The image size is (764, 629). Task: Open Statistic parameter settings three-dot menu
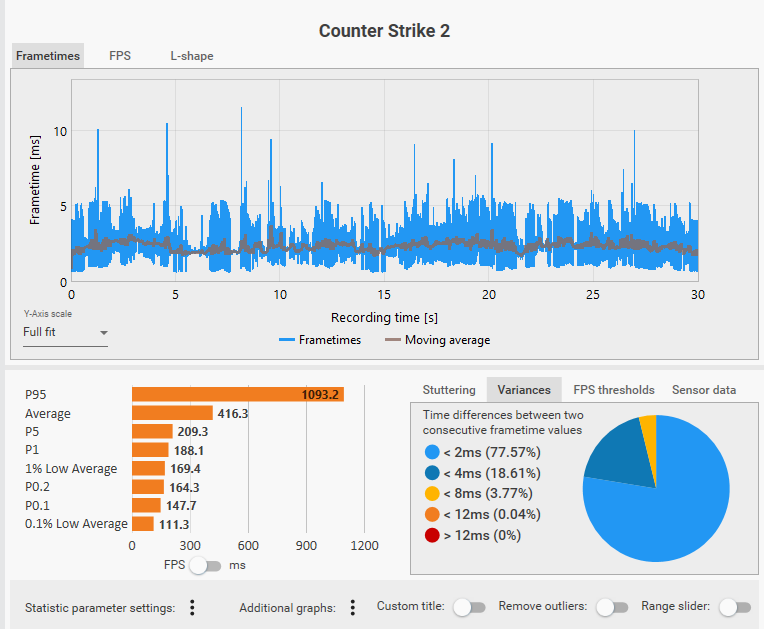pyautogui.click(x=192, y=608)
